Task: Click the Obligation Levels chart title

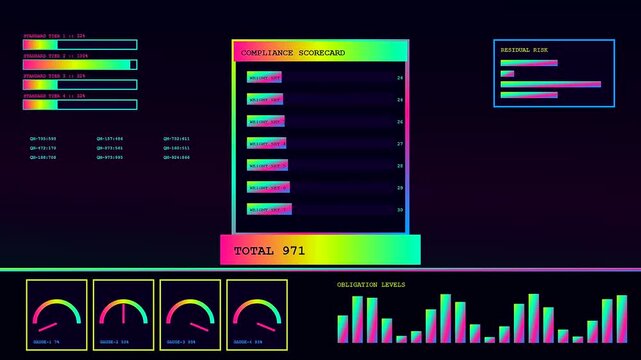Action: (371, 284)
